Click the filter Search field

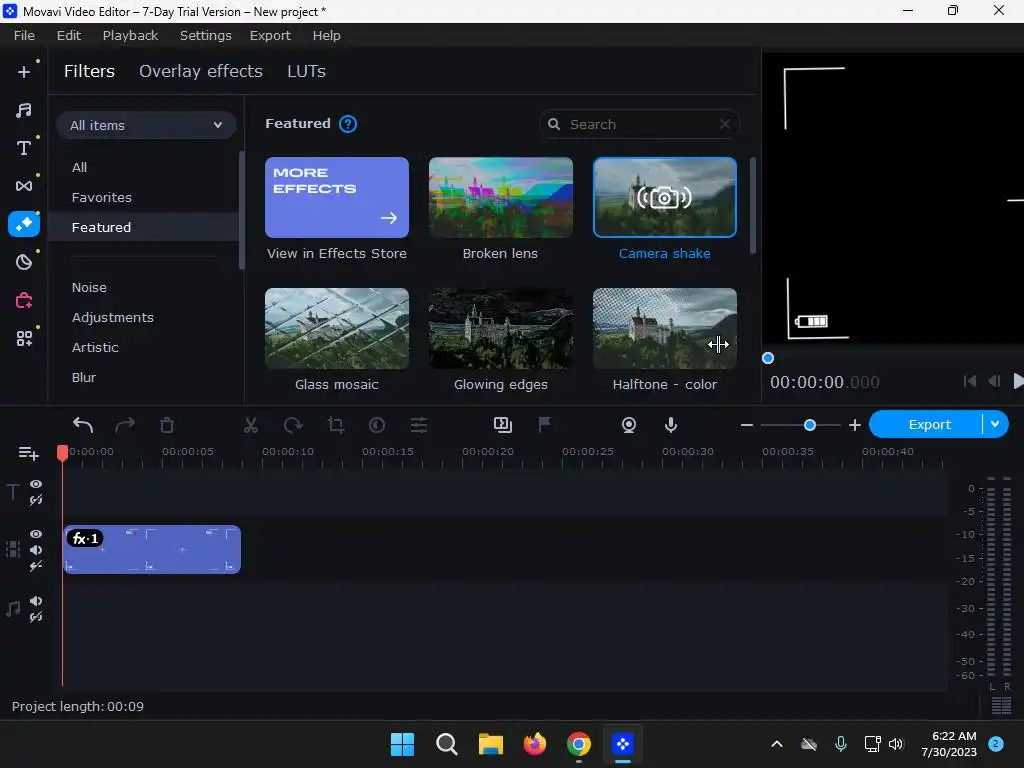[639, 124]
